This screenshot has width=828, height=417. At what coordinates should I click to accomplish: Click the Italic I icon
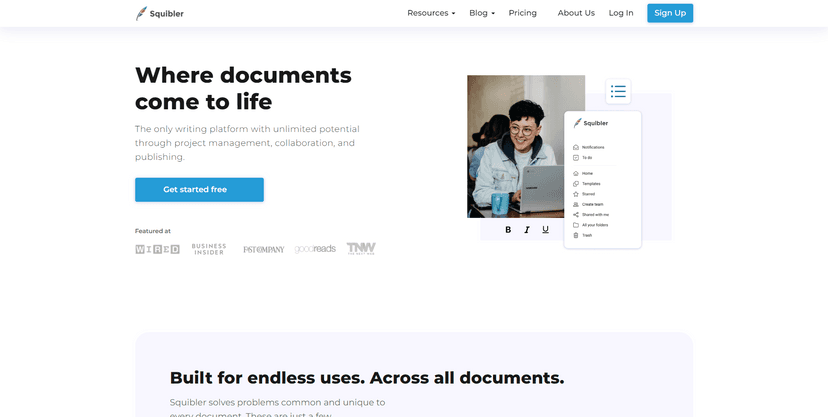526,230
